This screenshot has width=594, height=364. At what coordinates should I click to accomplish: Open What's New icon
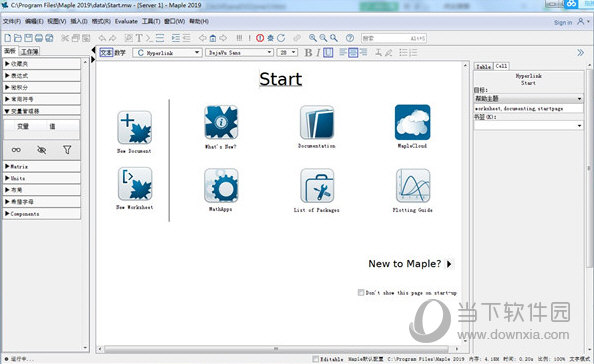(x=221, y=122)
